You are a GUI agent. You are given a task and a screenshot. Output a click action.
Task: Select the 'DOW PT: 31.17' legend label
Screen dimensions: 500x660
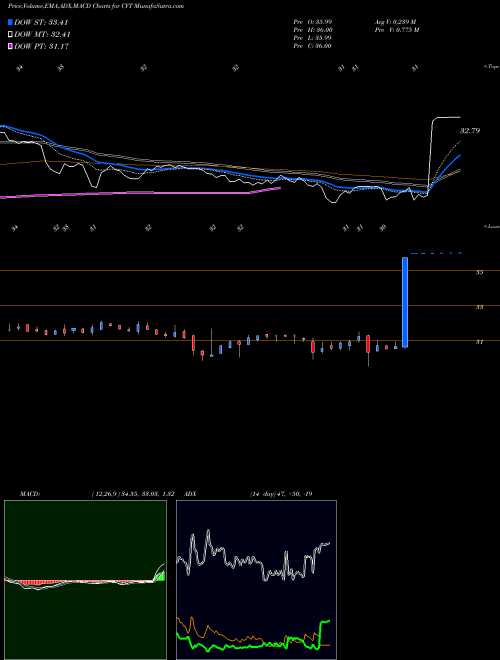pyautogui.click(x=41, y=46)
